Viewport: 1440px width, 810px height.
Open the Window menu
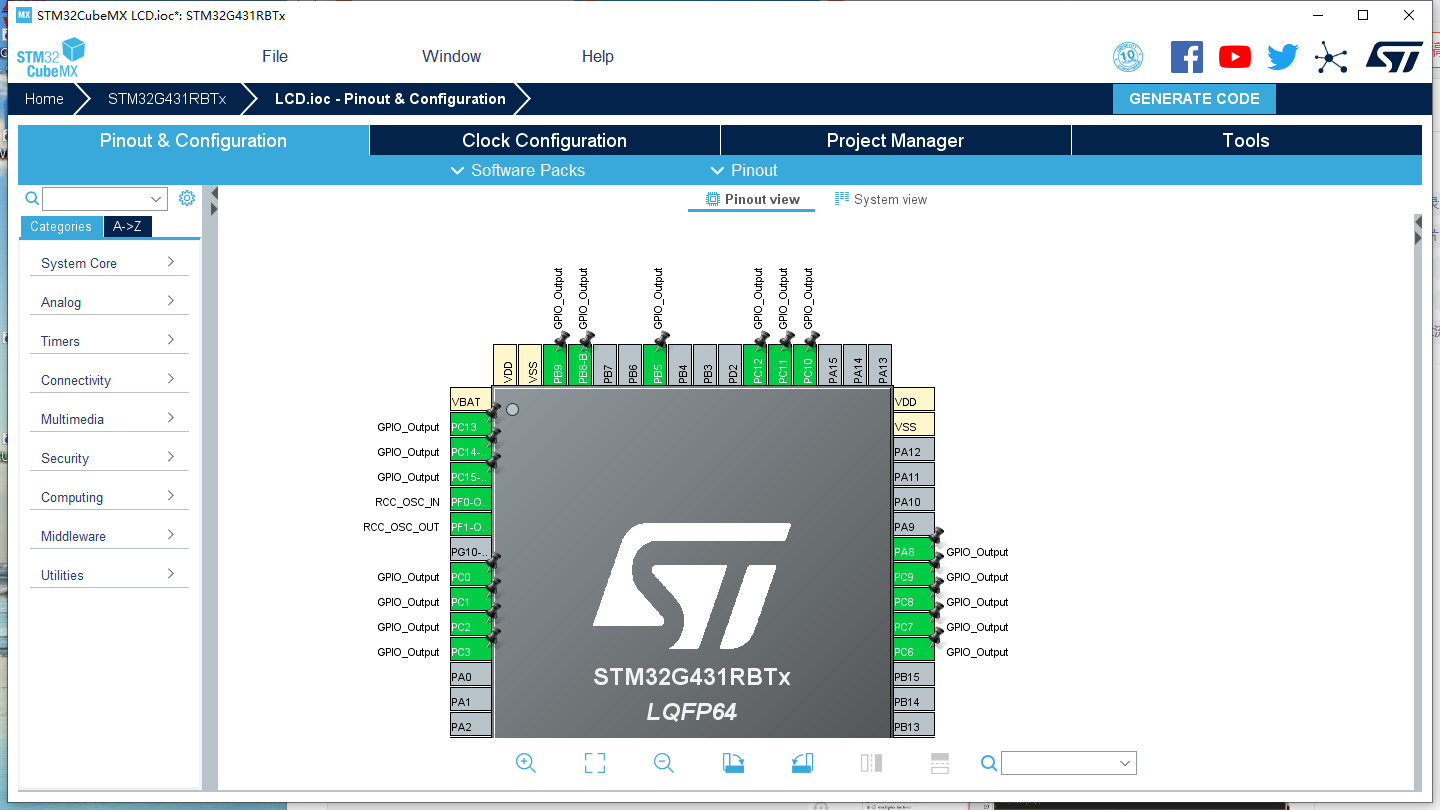click(x=451, y=56)
